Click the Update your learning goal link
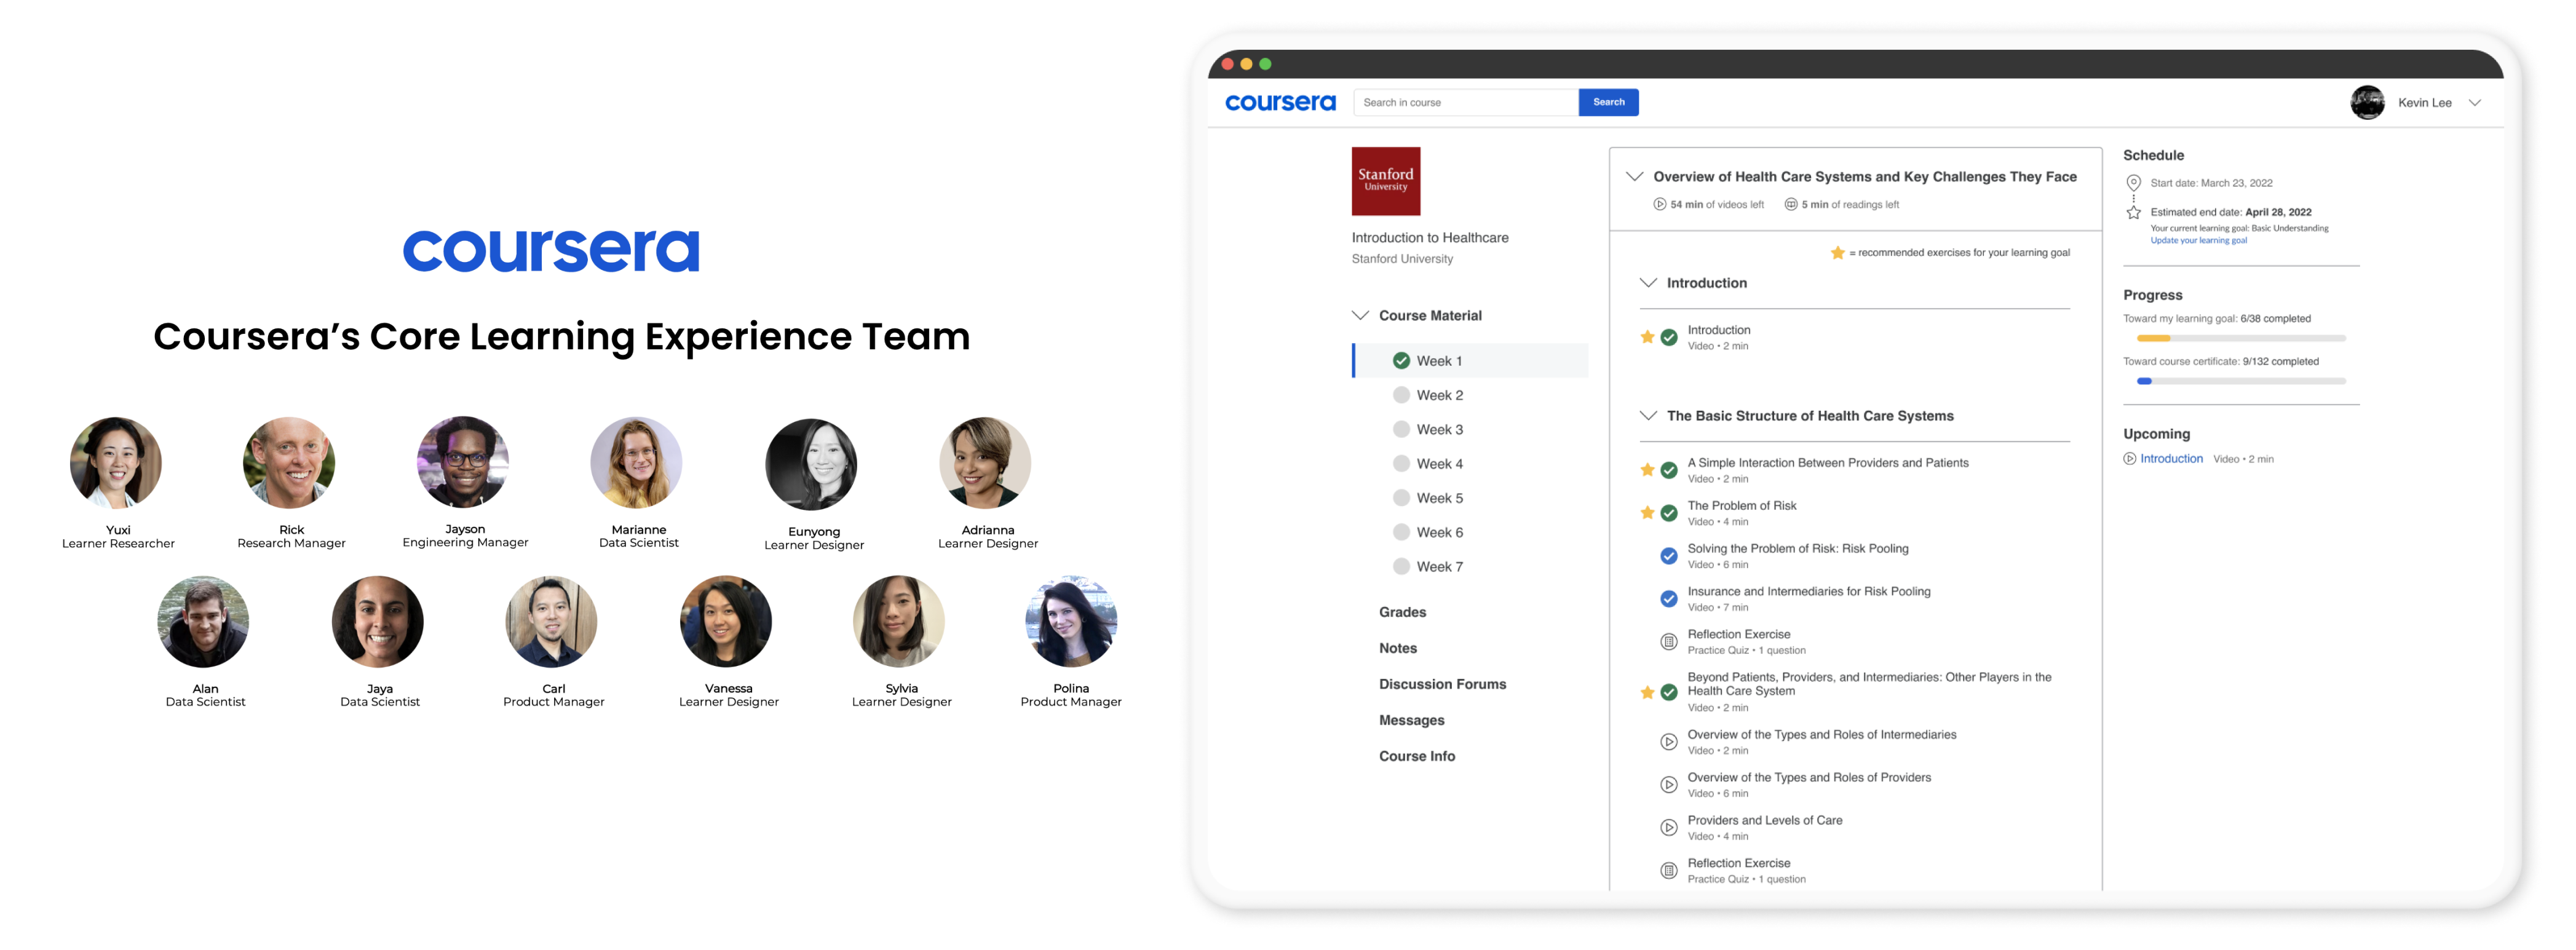Image resolution: width=2576 pixels, height=950 pixels. point(2198,240)
